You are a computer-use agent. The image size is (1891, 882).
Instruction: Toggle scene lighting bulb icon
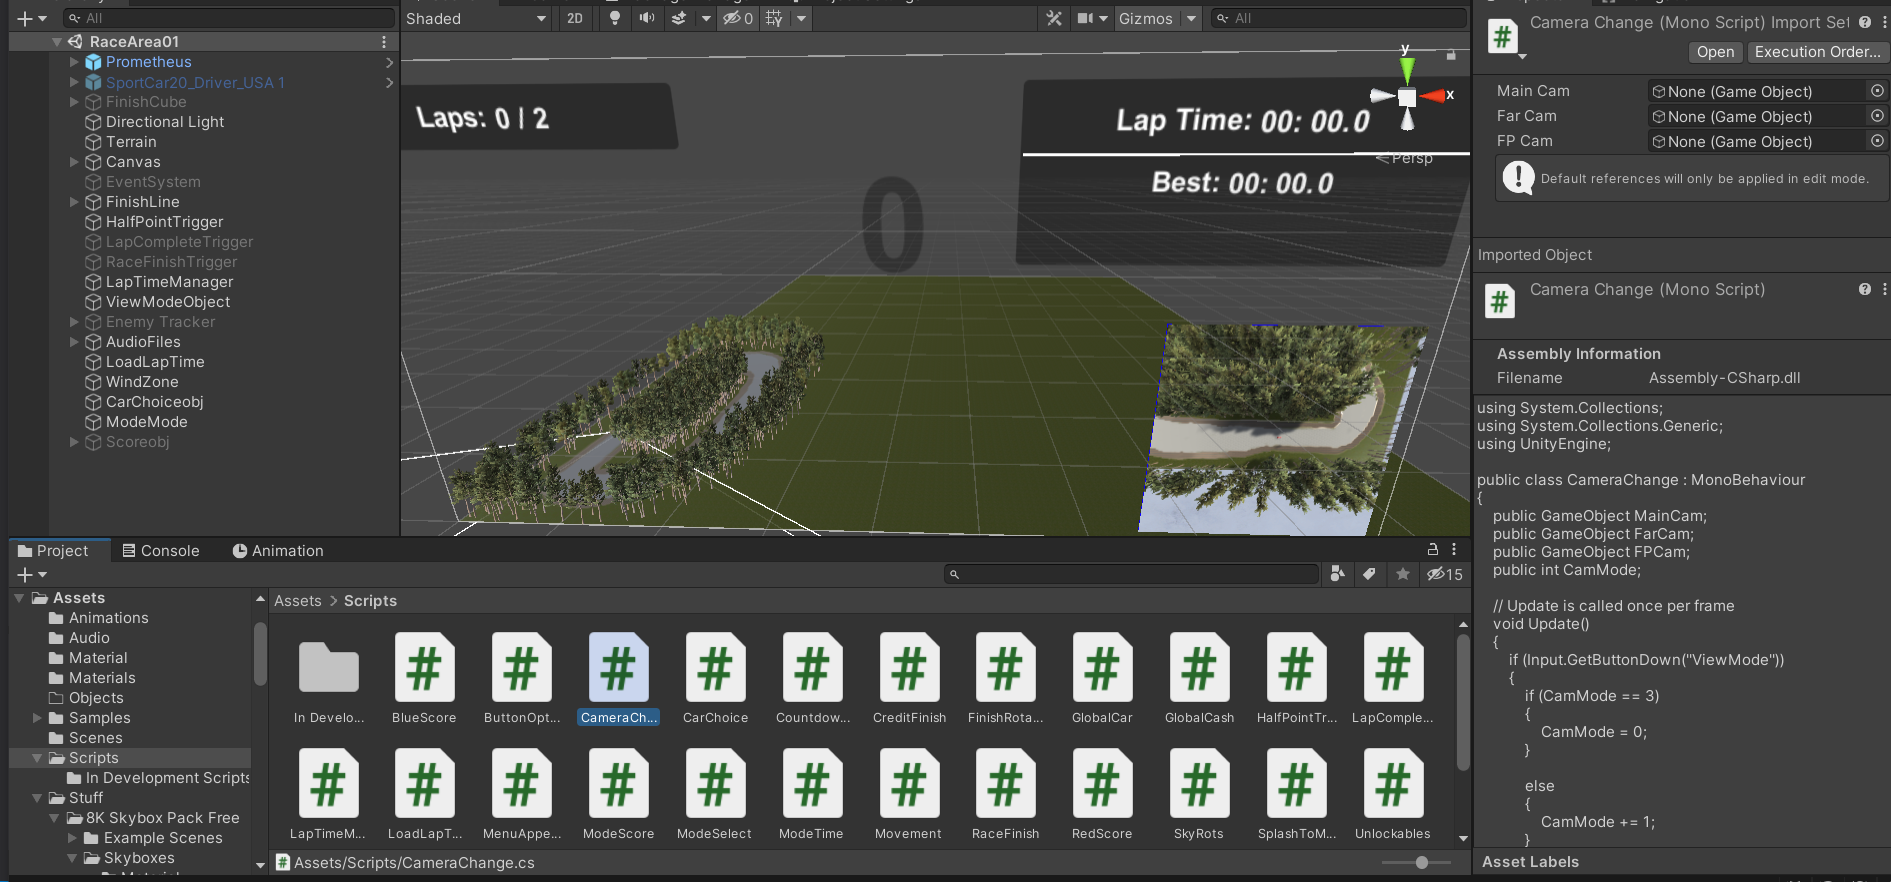[x=615, y=18]
